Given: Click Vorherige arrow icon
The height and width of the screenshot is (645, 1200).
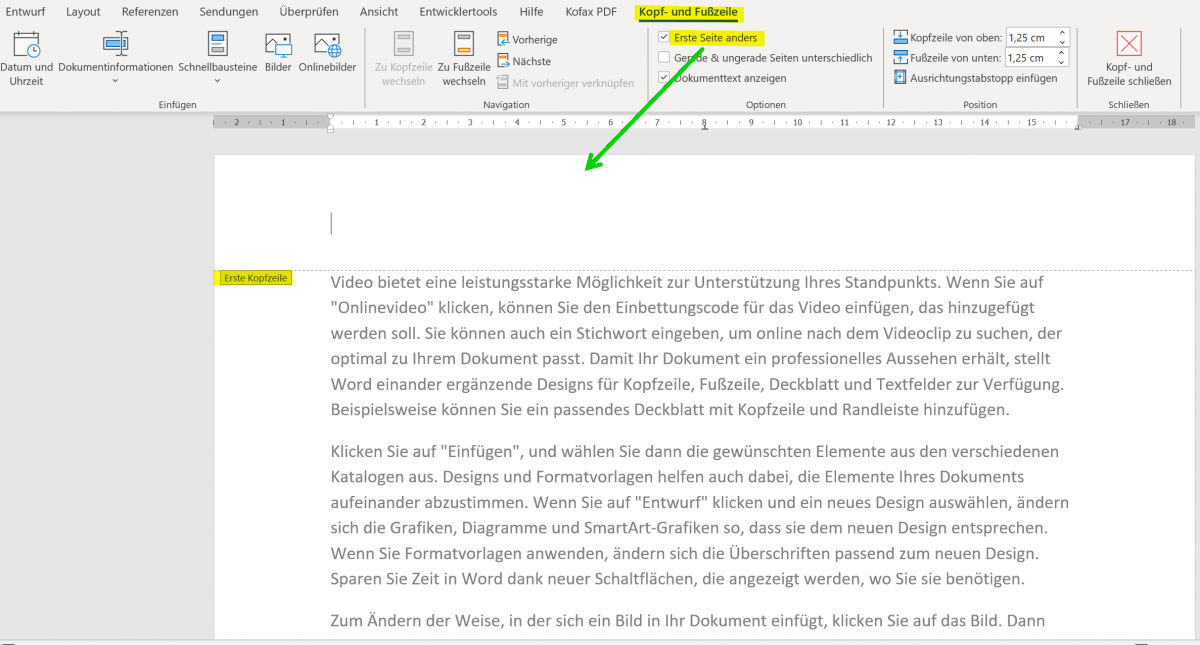Looking at the screenshot, I should pos(504,39).
